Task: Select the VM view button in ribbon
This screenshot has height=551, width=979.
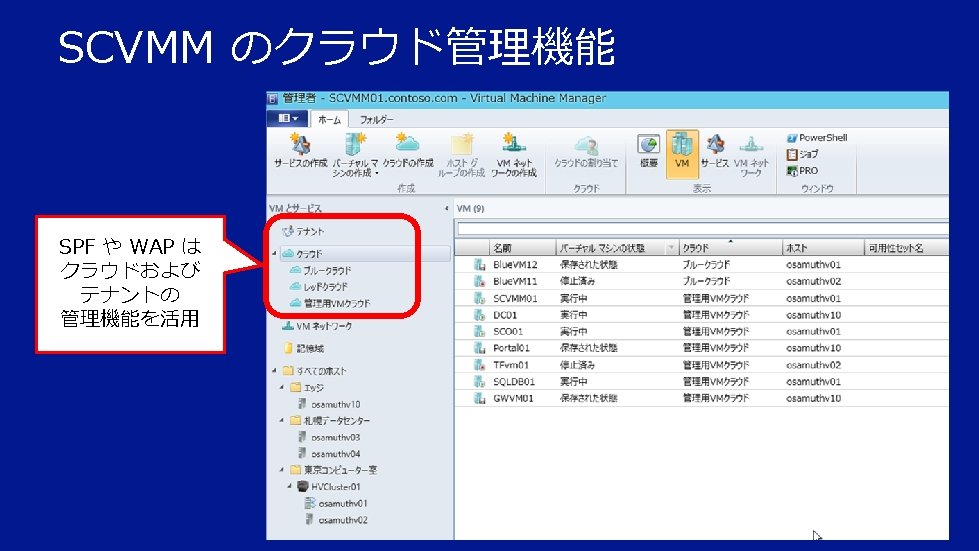Action: pos(682,154)
